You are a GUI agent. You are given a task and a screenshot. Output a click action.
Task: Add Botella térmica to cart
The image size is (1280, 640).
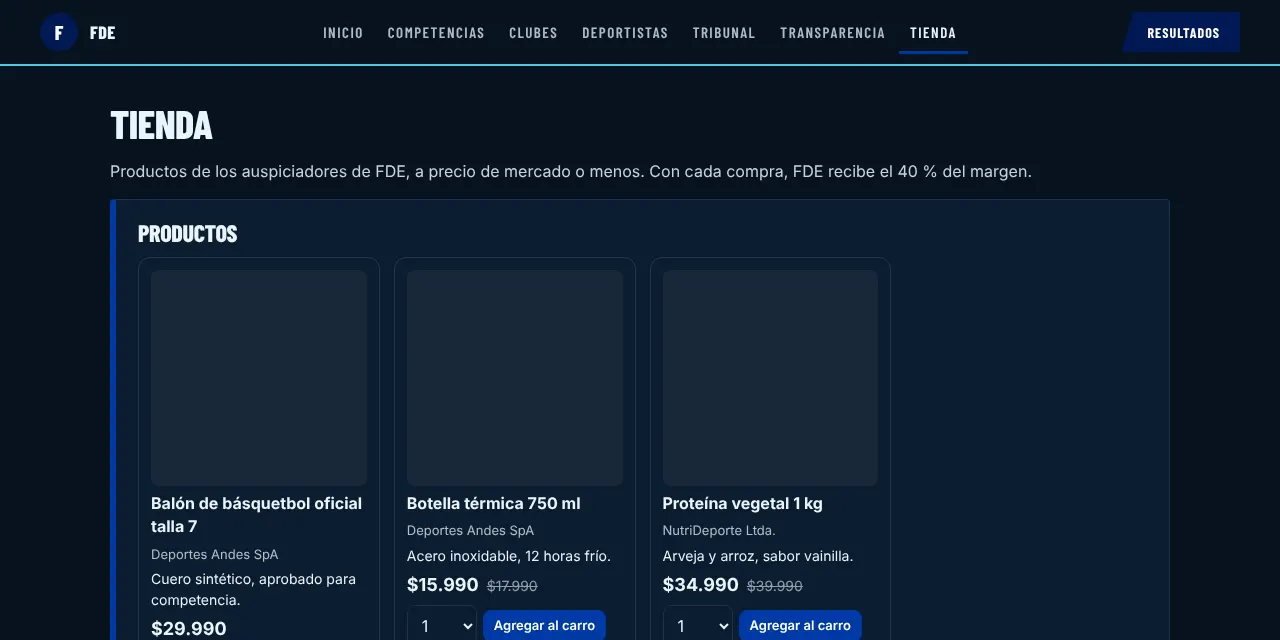(544, 626)
